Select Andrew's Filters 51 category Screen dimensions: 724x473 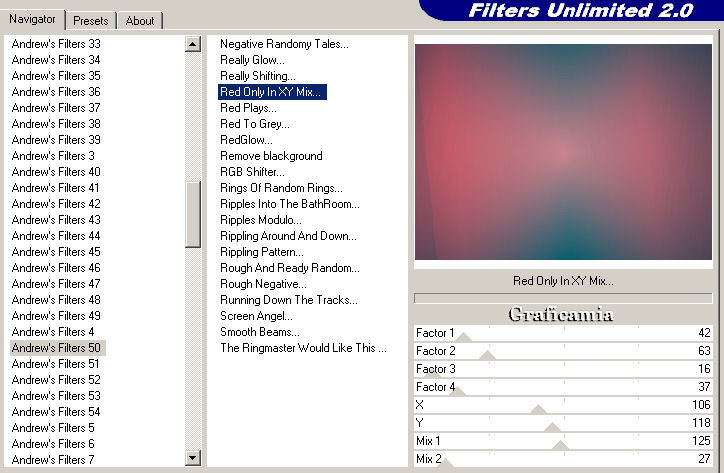(x=55, y=364)
